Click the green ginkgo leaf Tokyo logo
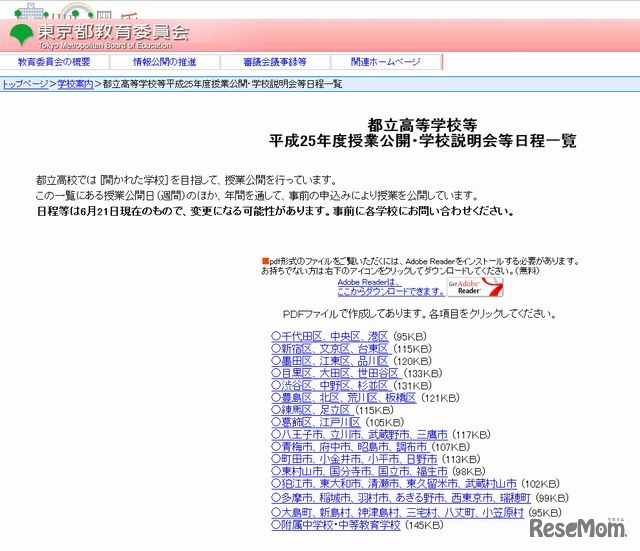 [x=21, y=34]
